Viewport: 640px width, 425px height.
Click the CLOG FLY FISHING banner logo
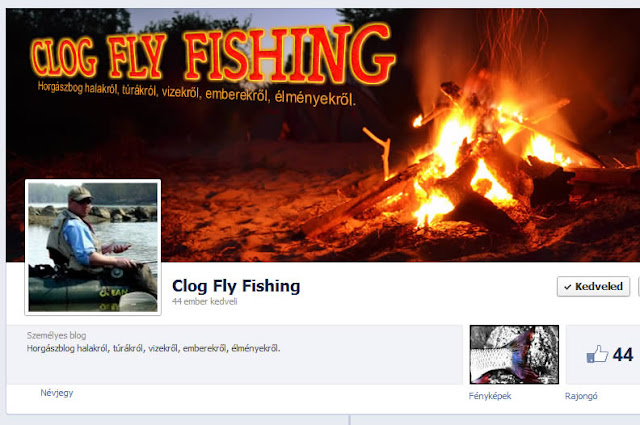point(212,52)
